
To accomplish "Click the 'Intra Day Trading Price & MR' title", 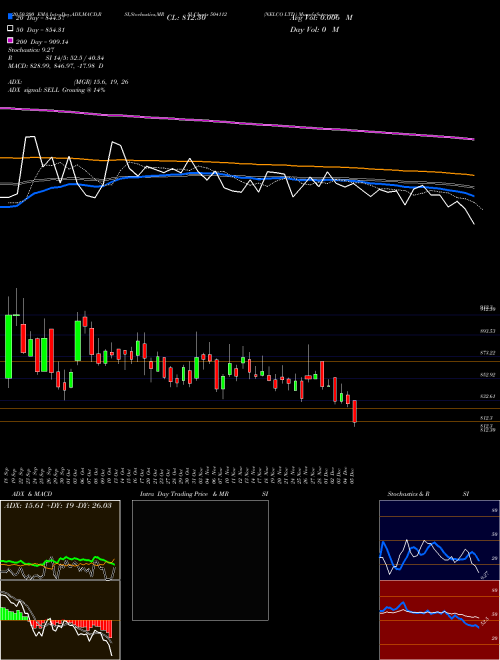I will [x=184, y=494].
